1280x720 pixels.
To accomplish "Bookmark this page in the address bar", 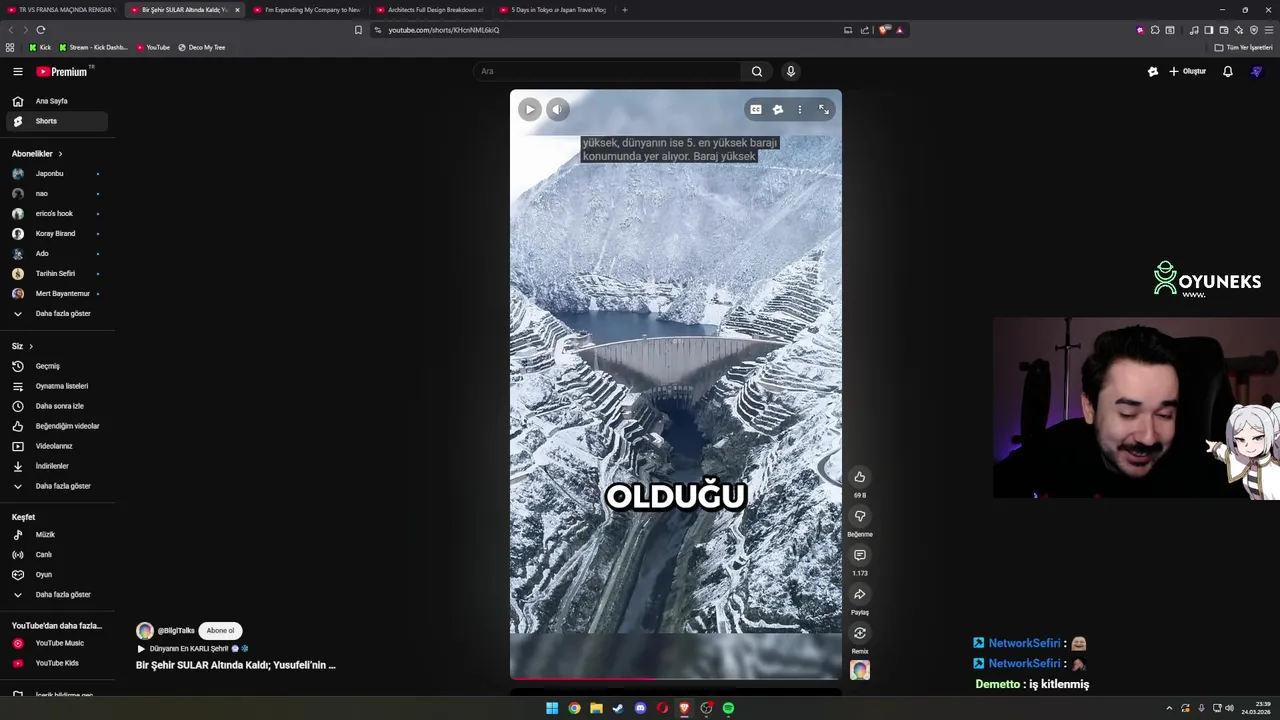I will pyautogui.click(x=358, y=30).
